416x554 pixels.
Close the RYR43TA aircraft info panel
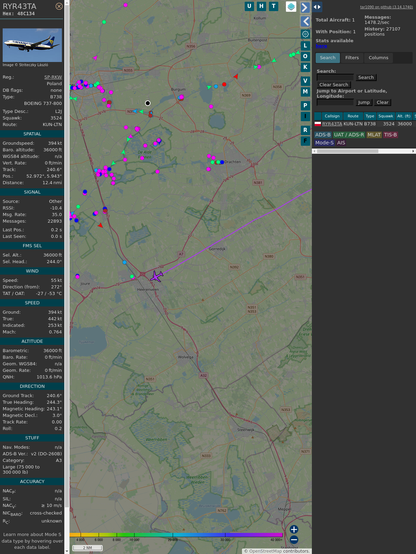coord(59,6)
